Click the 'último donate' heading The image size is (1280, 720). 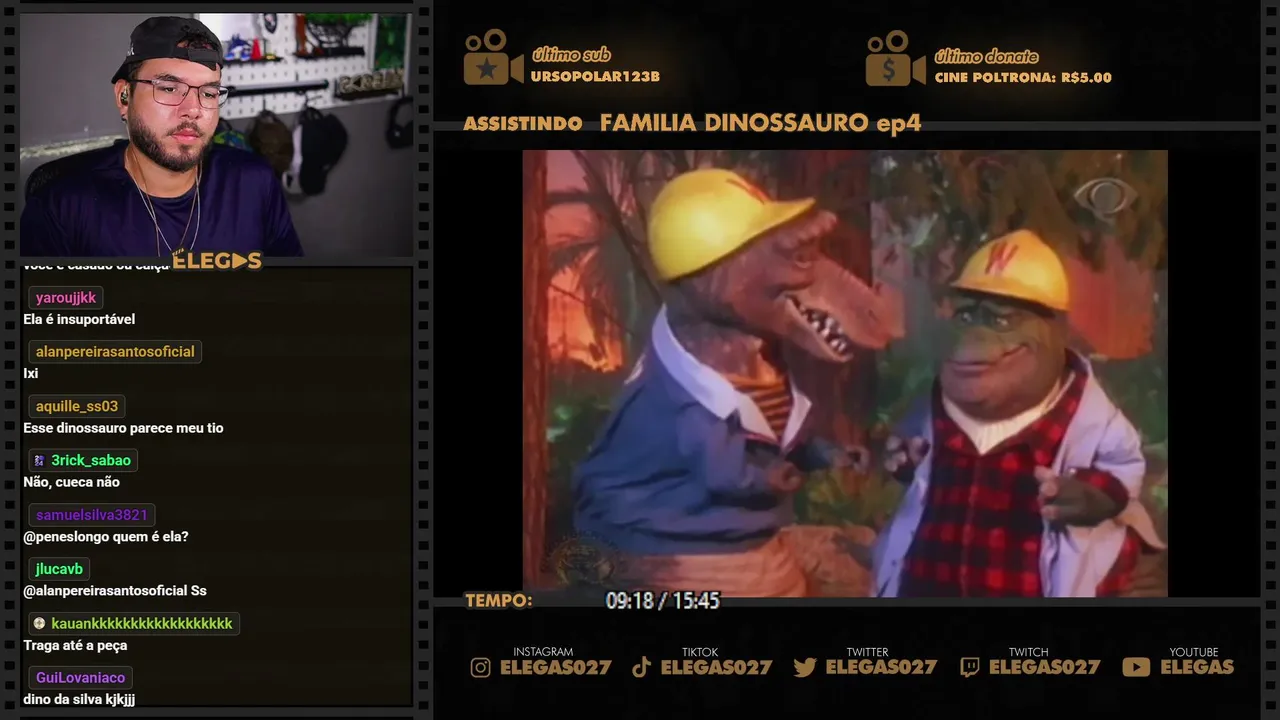[x=986, y=57]
